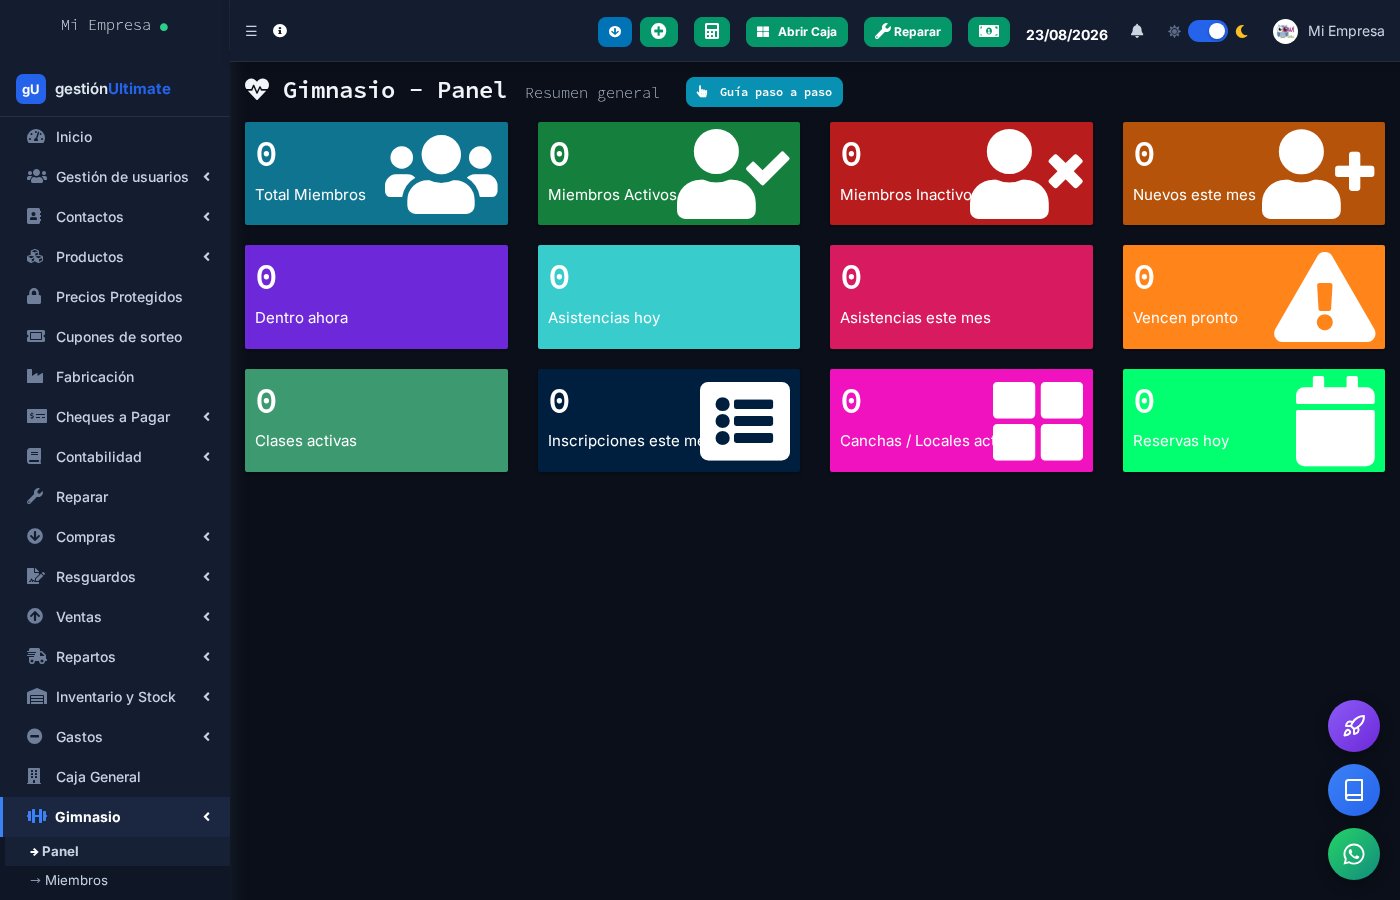
Task: Click the green plus circle button
Action: [x=659, y=32]
